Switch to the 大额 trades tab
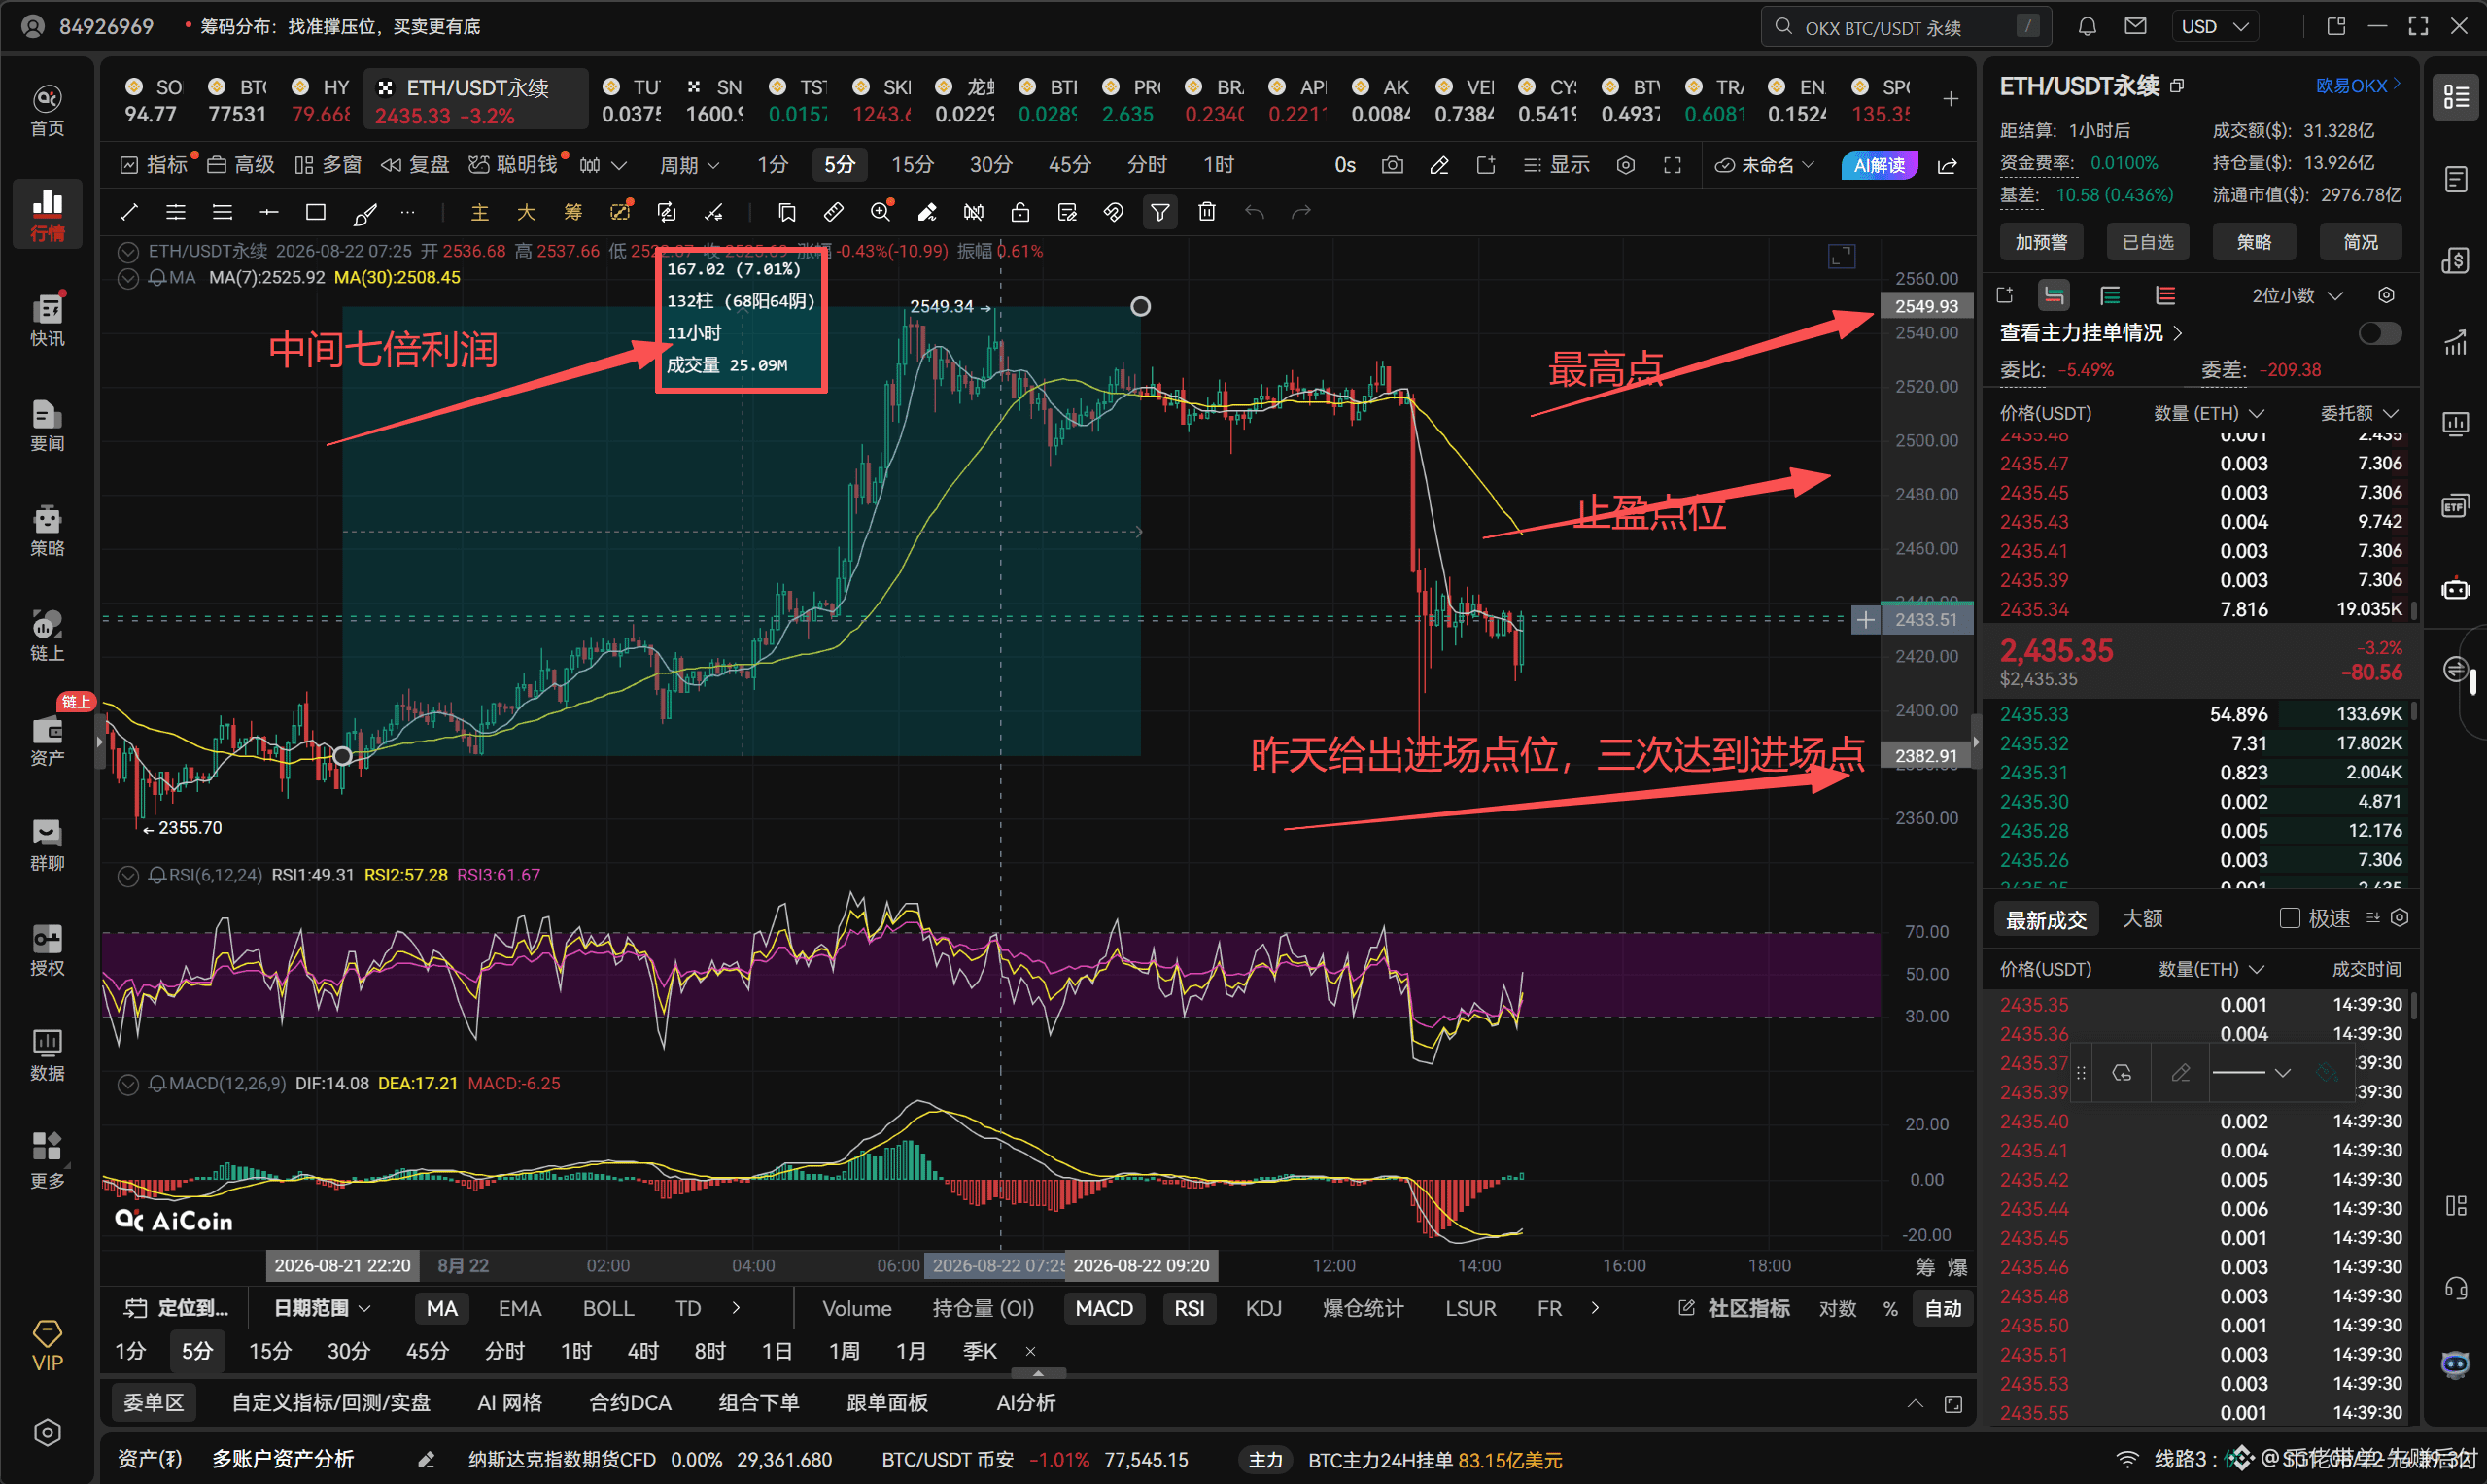 (2142, 918)
